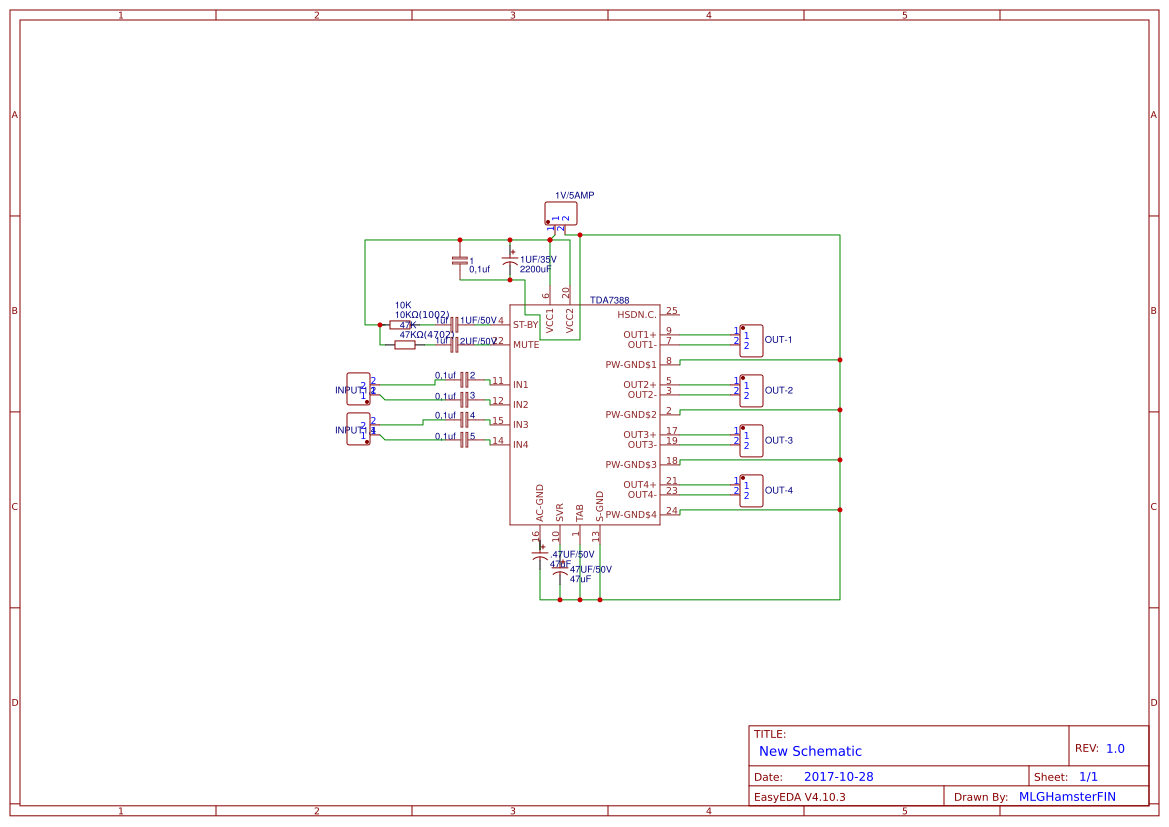Click the New Schematic title text
This screenshot has width=1169, height=827.
[810, 751]
